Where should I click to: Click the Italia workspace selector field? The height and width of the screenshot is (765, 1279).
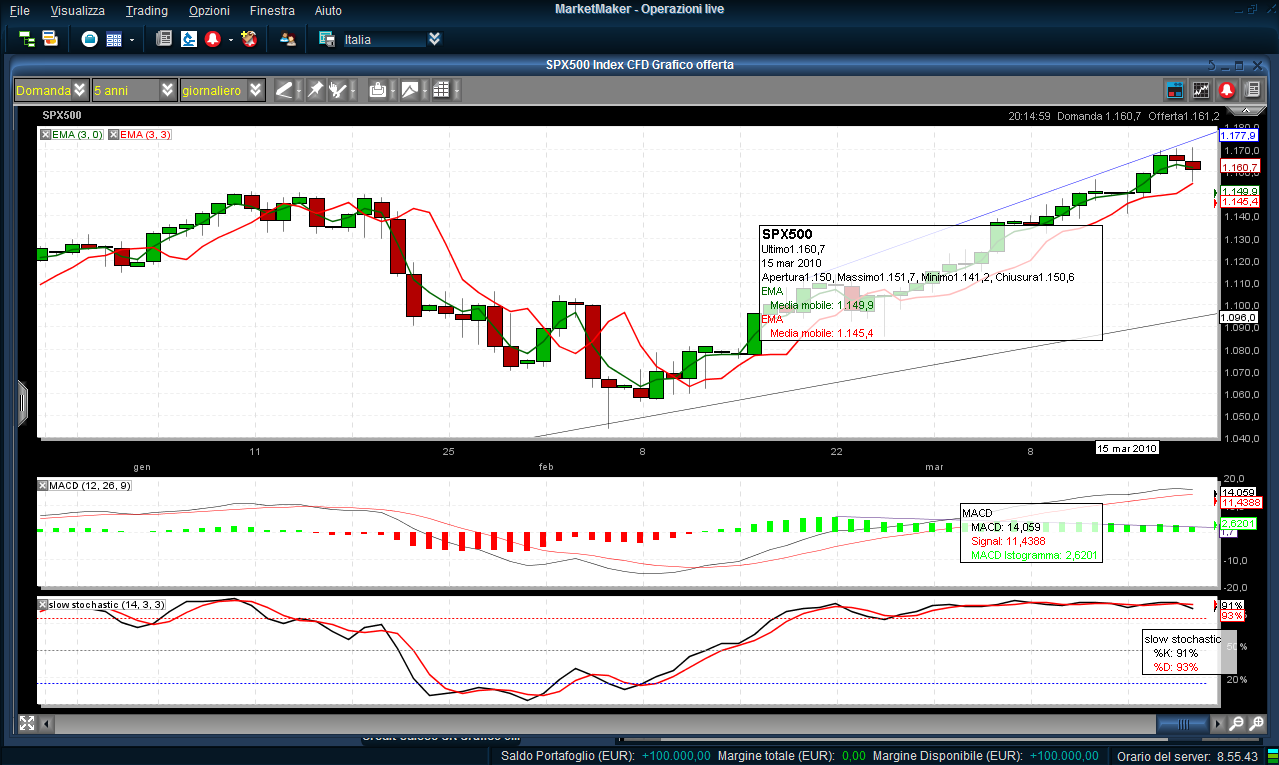coord(384,39)
